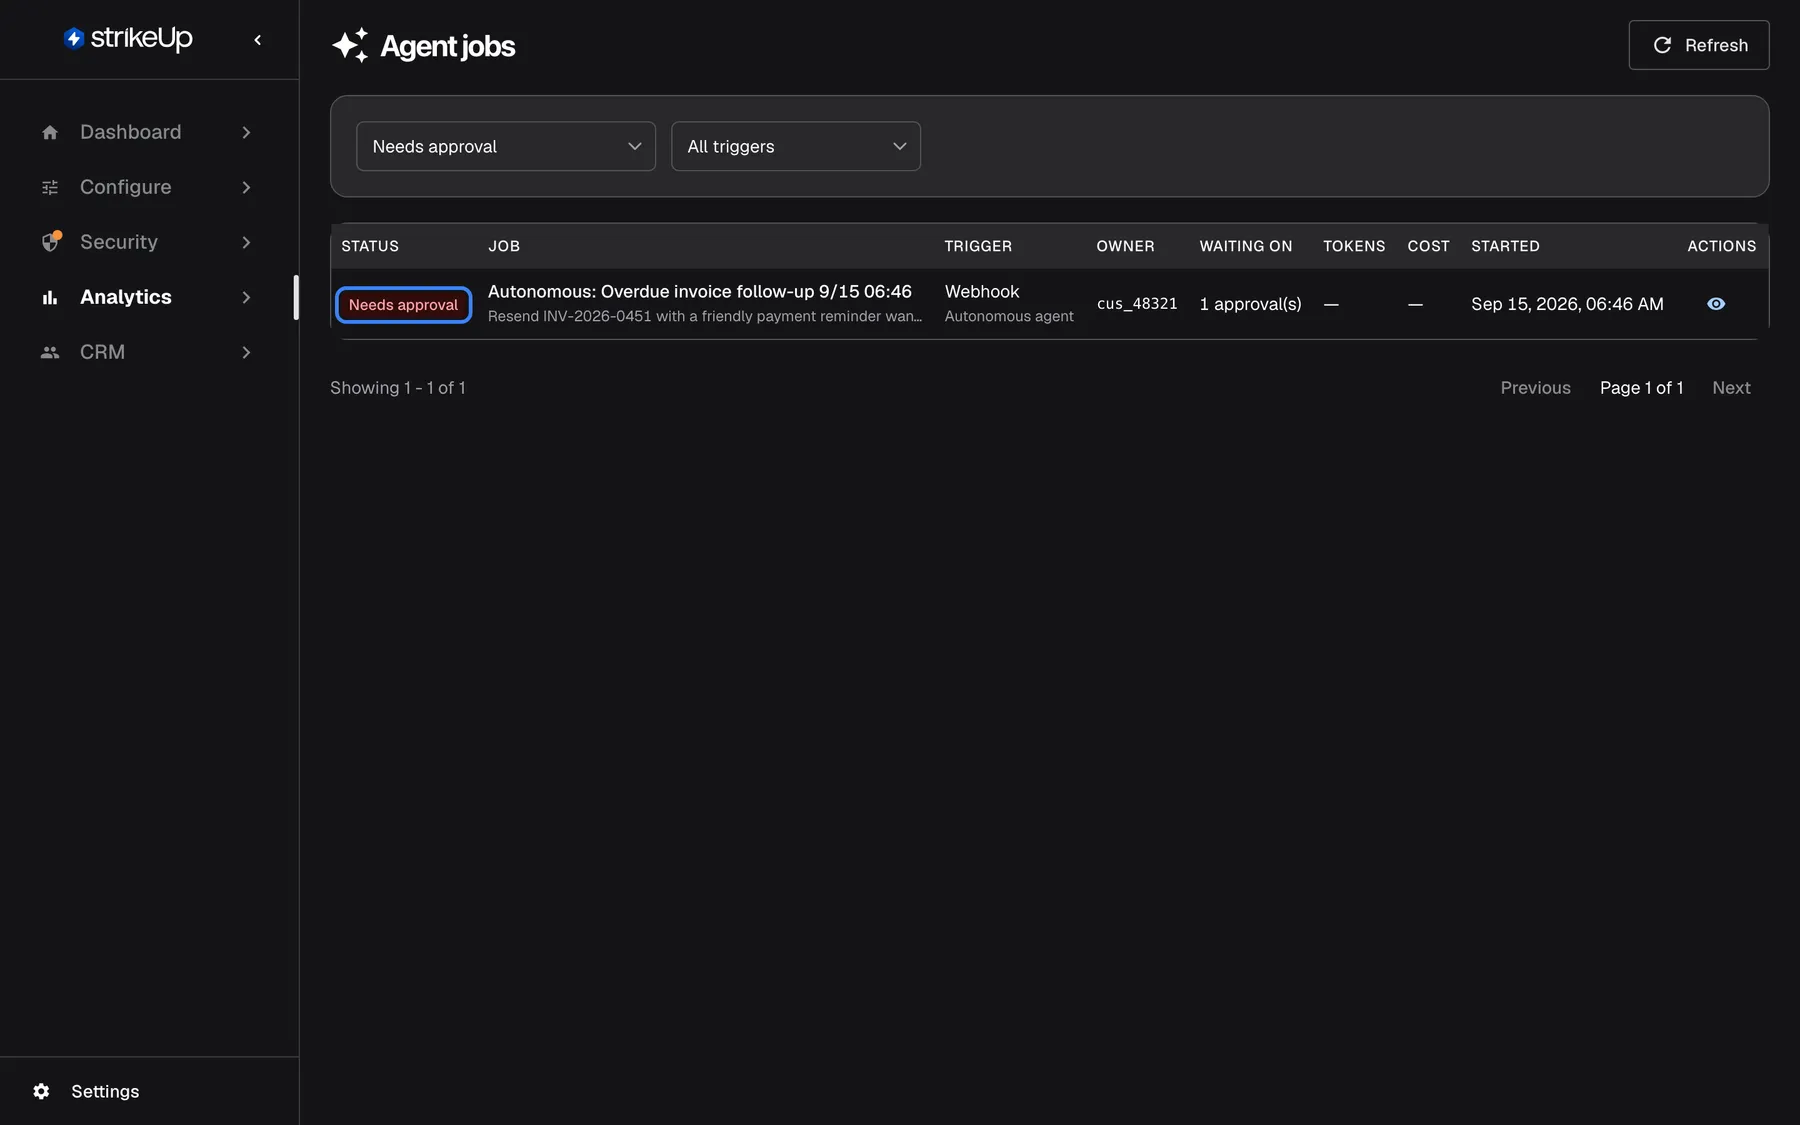Click the Sep 15, 2026 started time
The width and height of the screenshot is (1800, 1125).
click(1567, 304)
